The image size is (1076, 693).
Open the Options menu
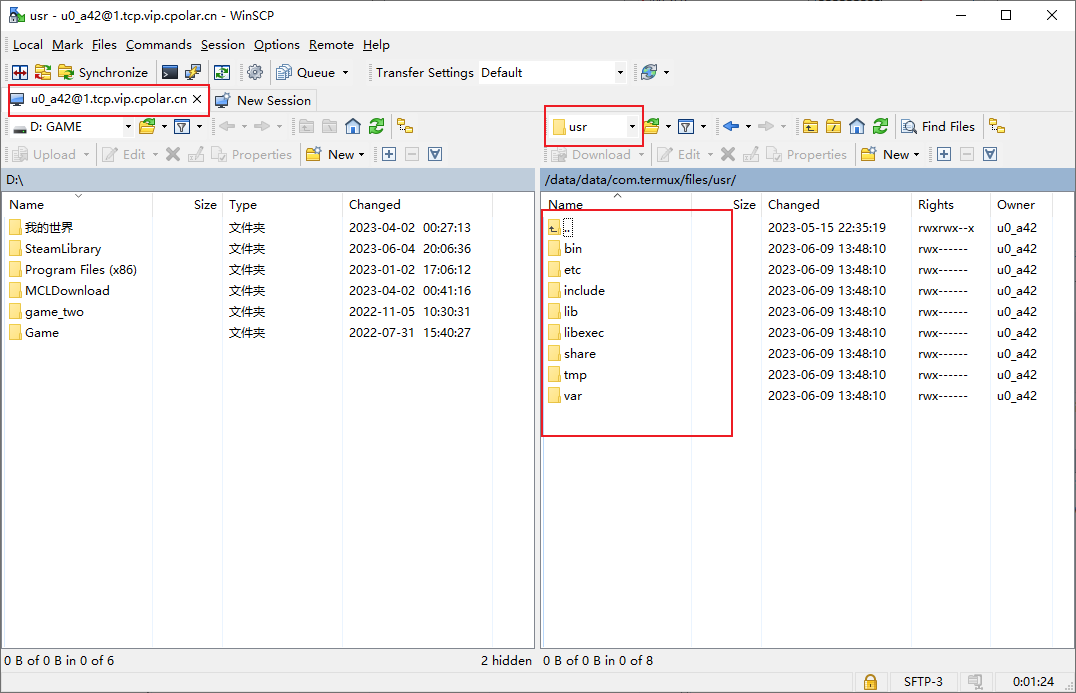coord(277,45)
